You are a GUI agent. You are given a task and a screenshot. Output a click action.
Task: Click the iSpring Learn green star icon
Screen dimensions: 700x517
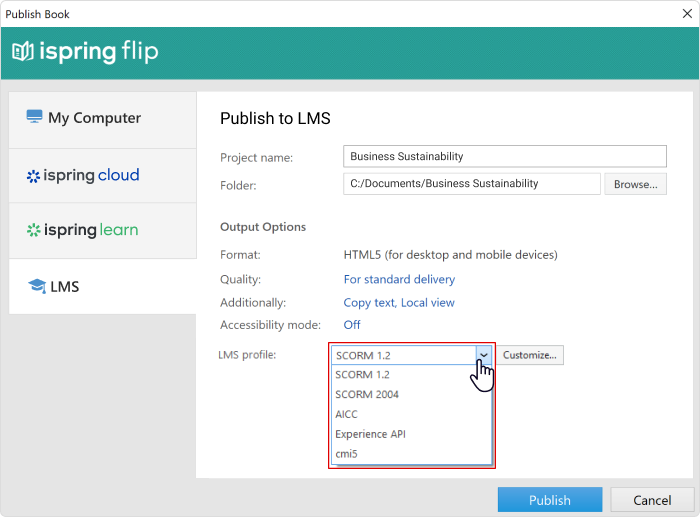point(33,230)
